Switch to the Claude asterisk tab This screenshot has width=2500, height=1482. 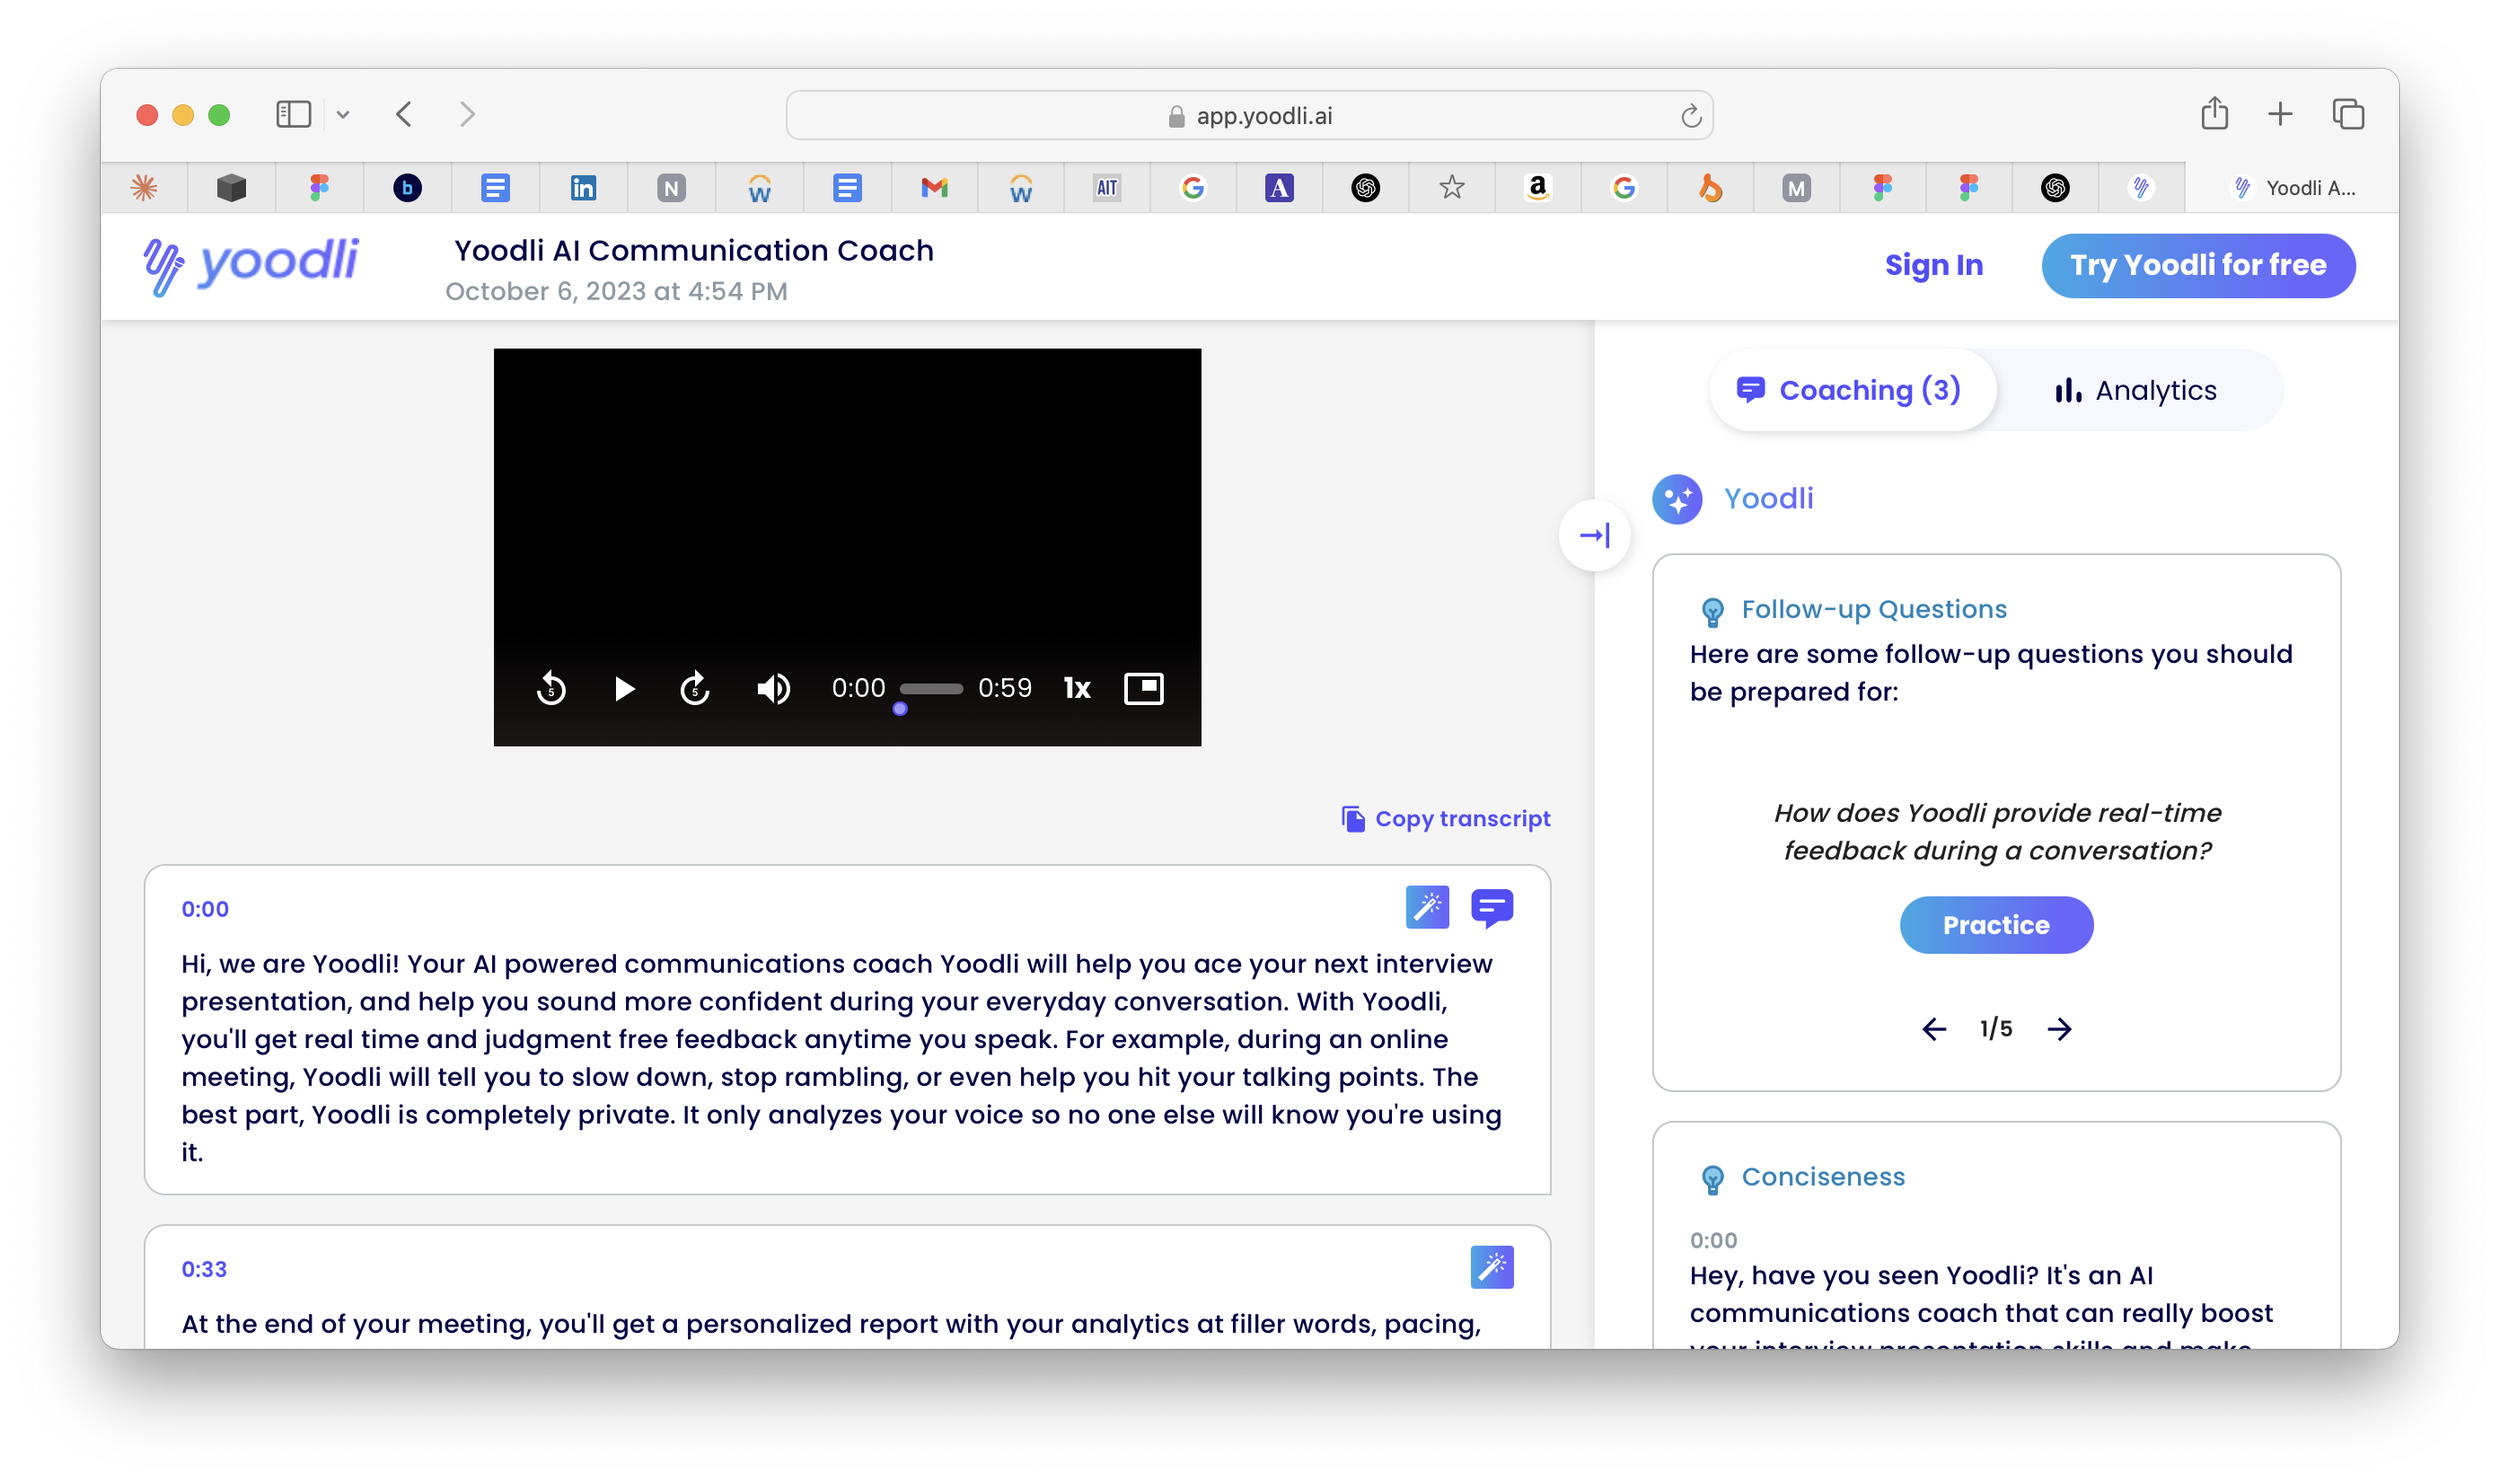(x=144, y=187)
